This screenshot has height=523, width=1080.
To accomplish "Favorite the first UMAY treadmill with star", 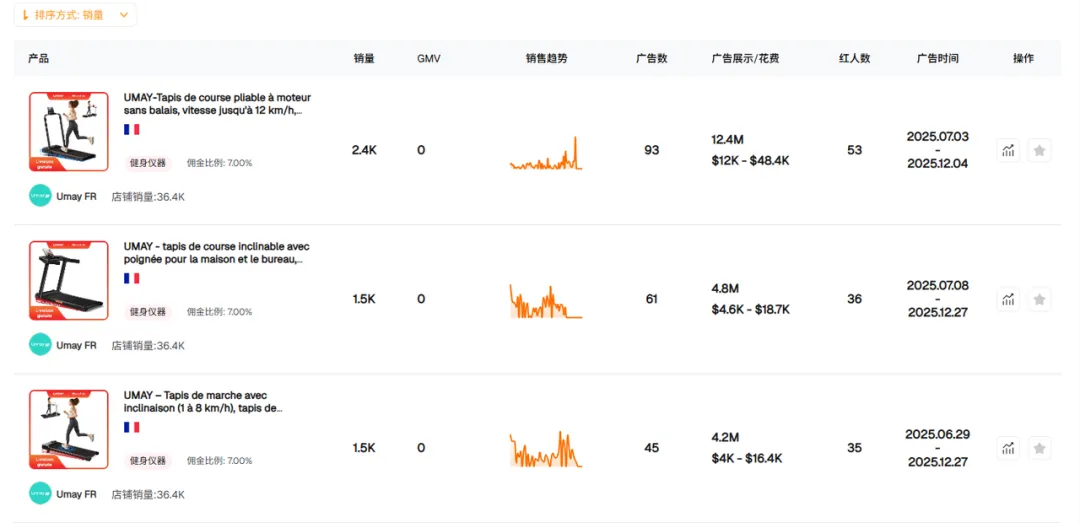I will (1039, 150).
